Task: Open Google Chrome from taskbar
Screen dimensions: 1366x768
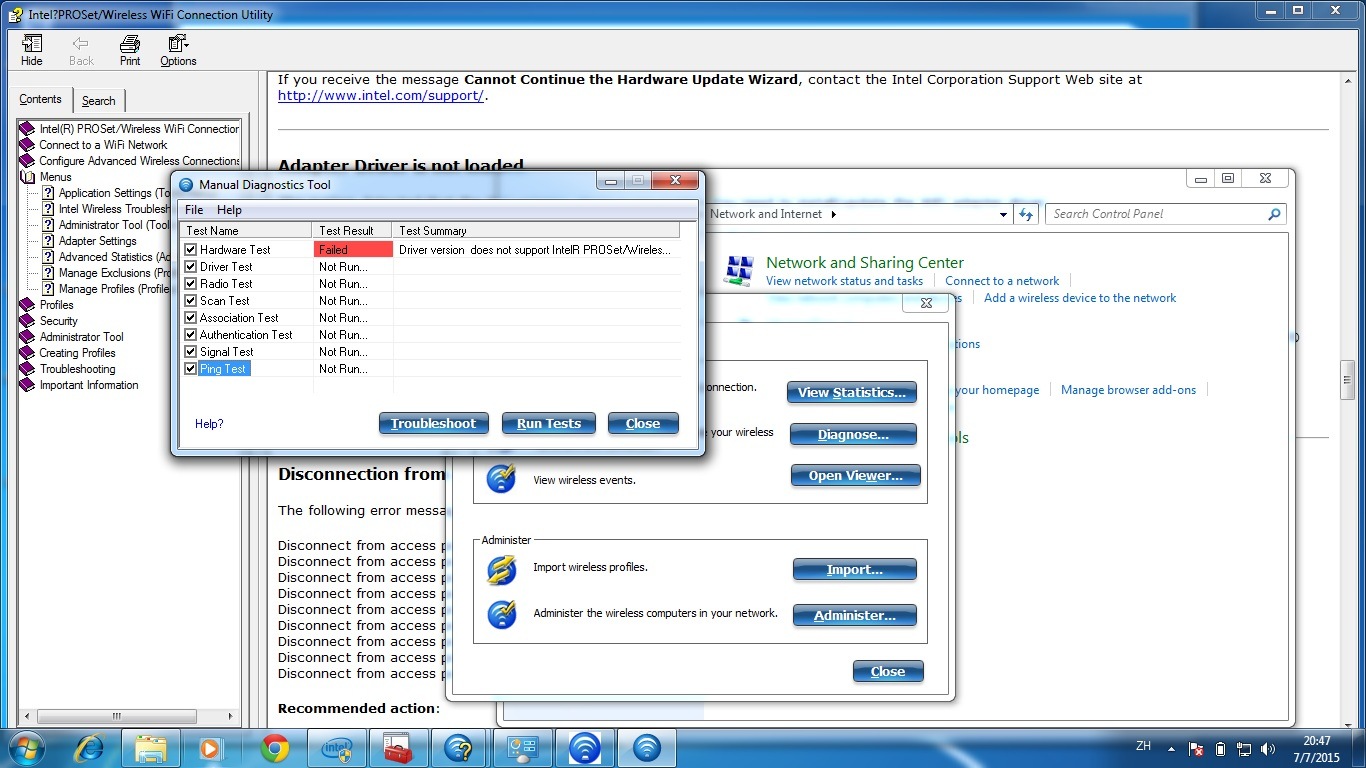Action: click(x=274, y=748)
